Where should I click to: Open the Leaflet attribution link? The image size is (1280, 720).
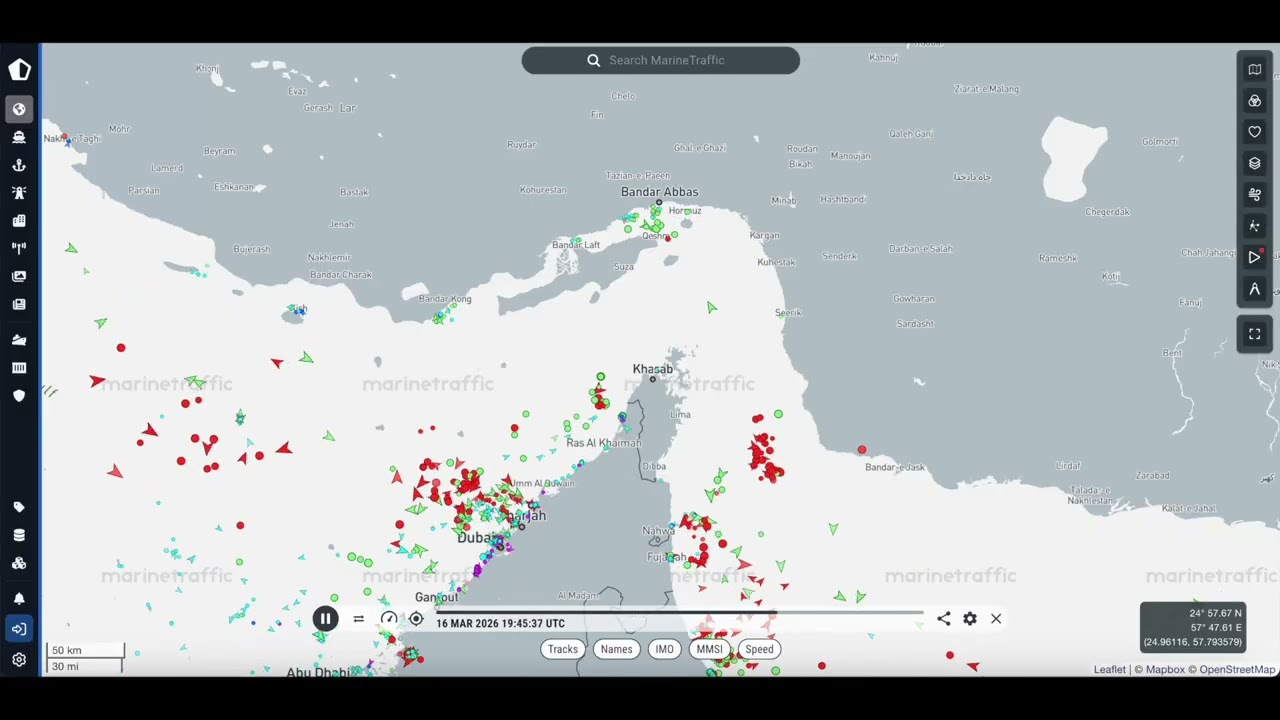pyautogui.click(x=1109, y=669)
